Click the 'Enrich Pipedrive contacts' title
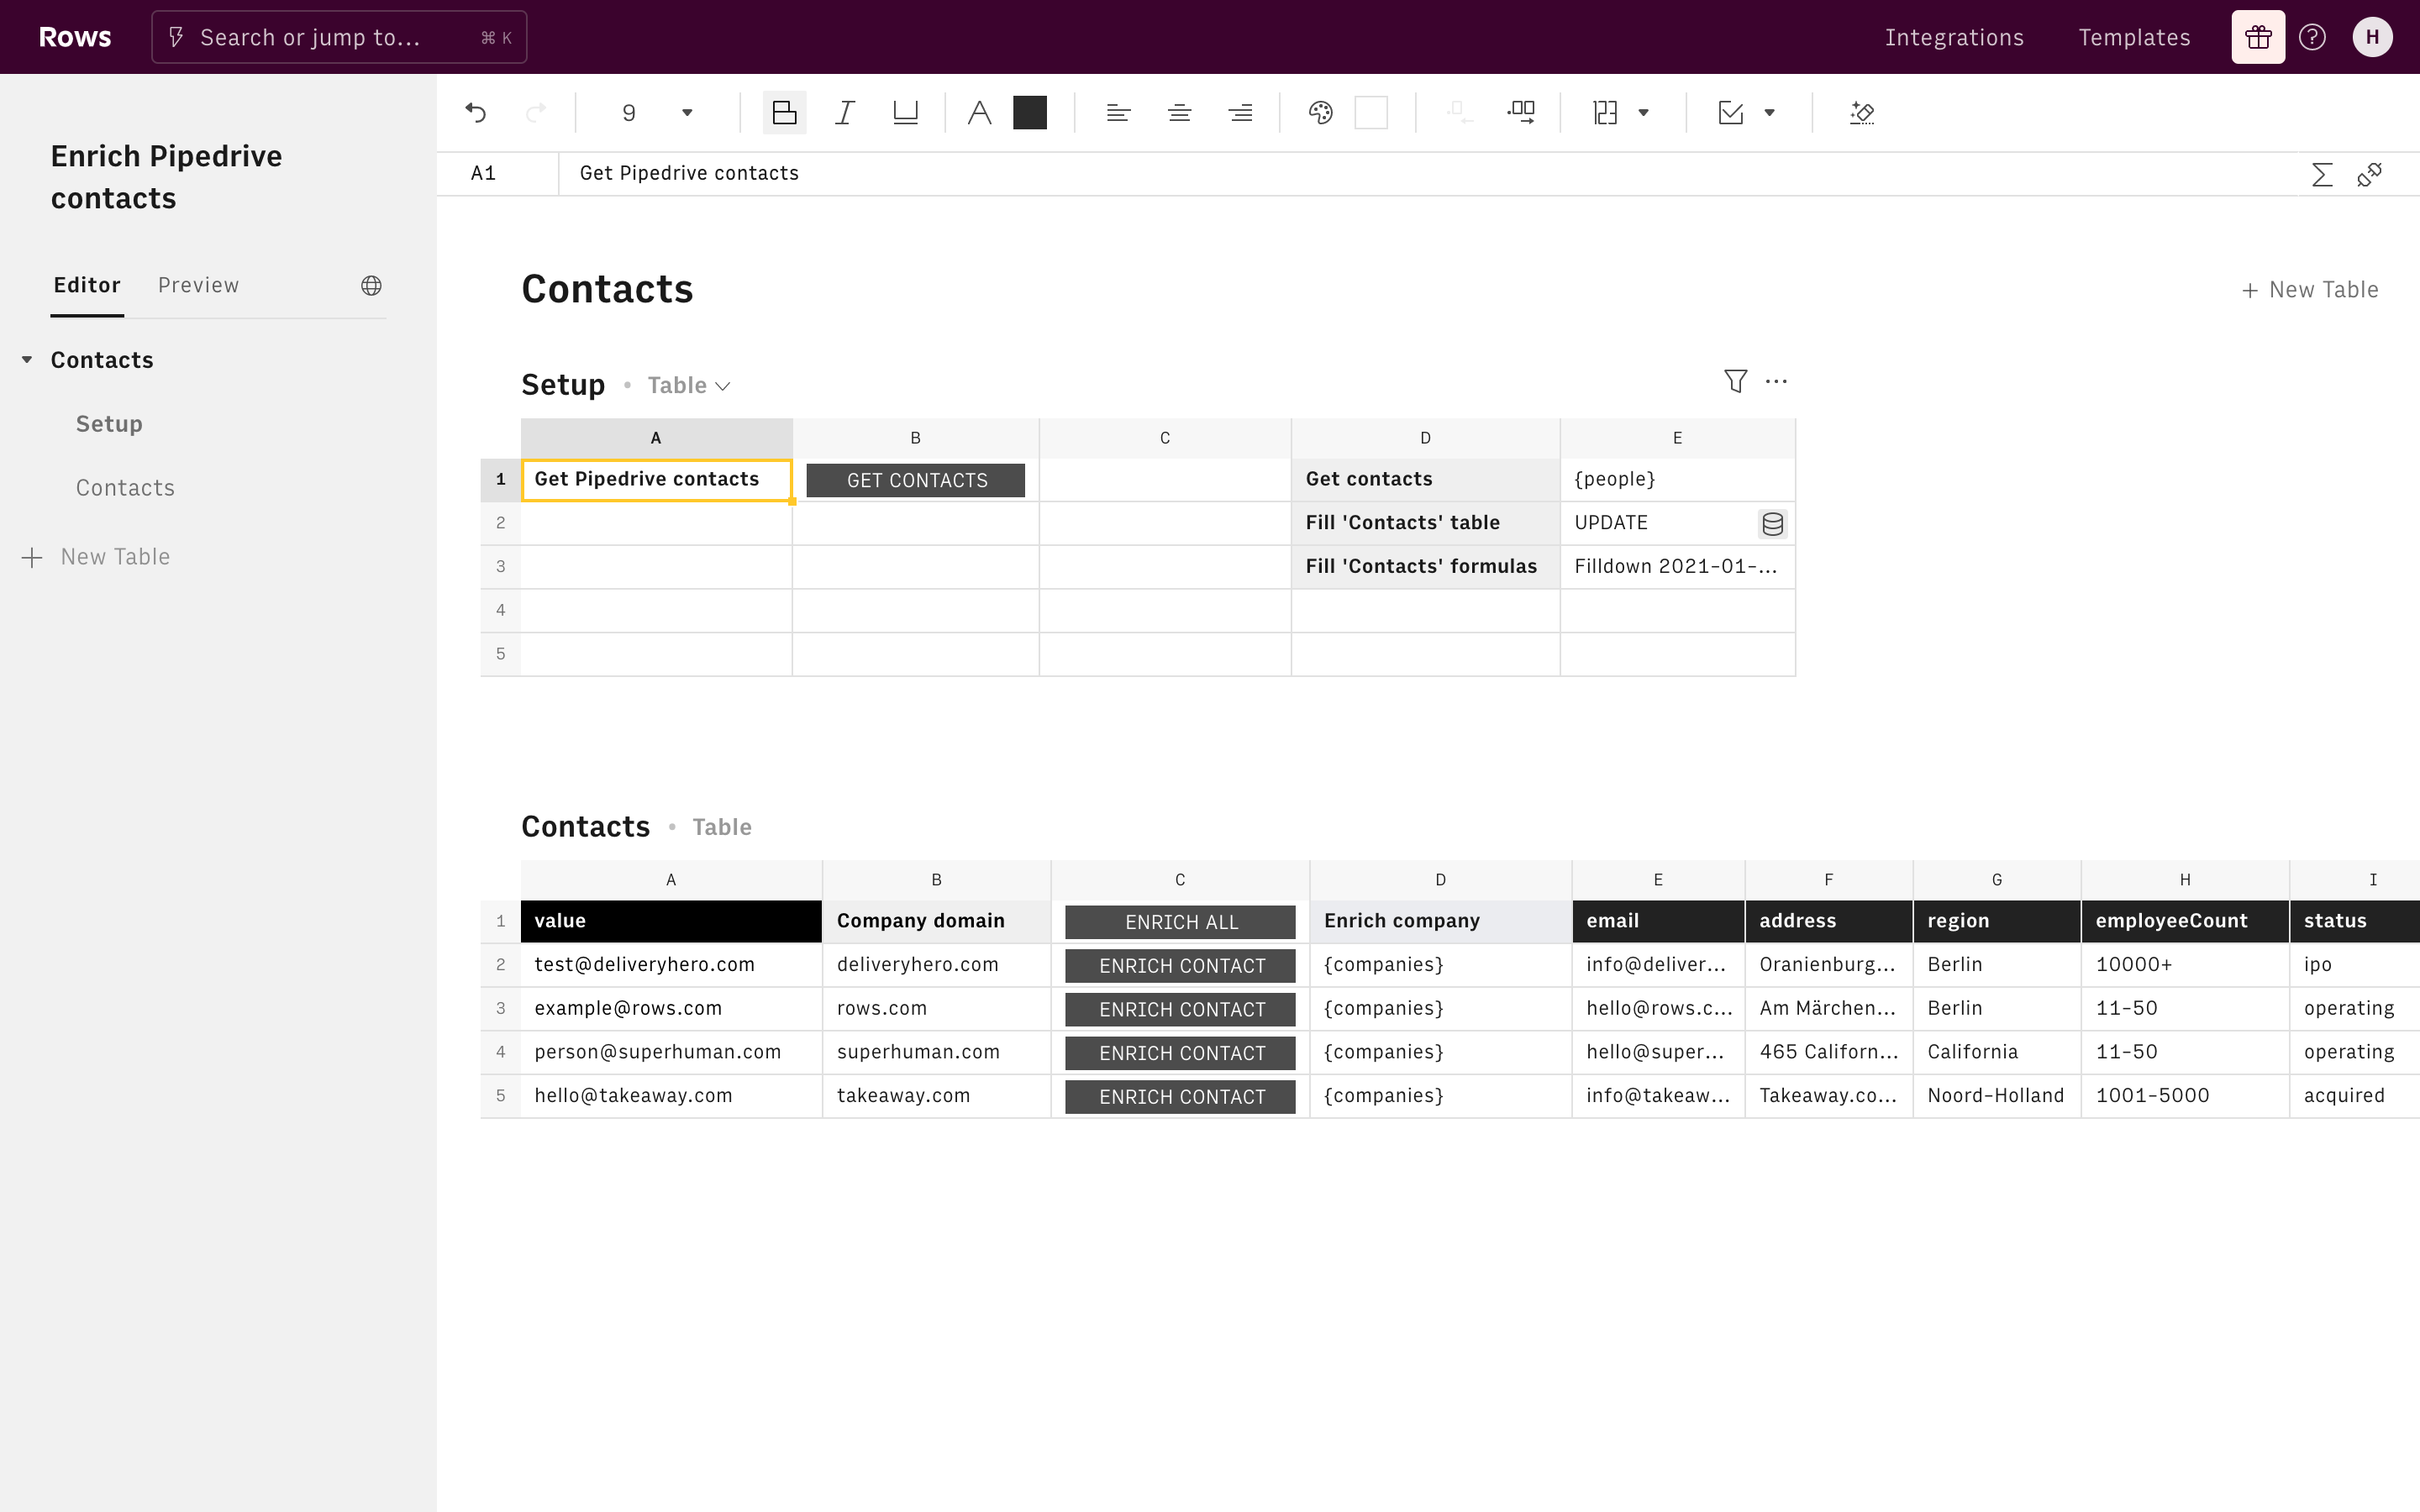 [x=166, y=177]
